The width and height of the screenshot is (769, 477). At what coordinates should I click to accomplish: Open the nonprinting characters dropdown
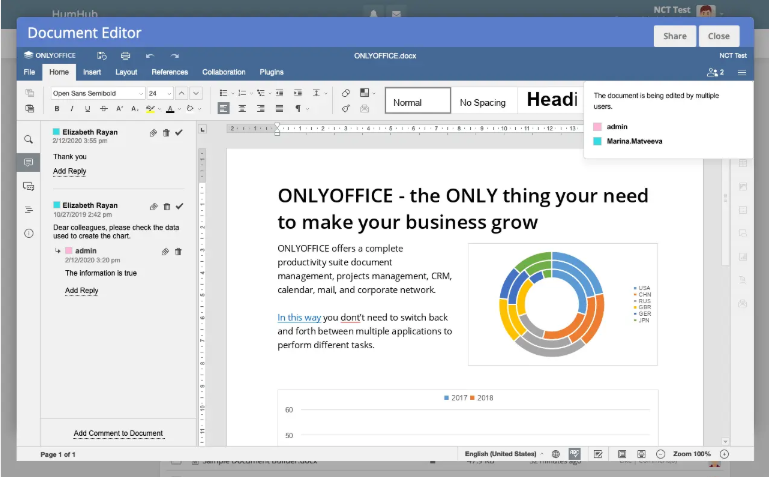(x=308, y=109)
